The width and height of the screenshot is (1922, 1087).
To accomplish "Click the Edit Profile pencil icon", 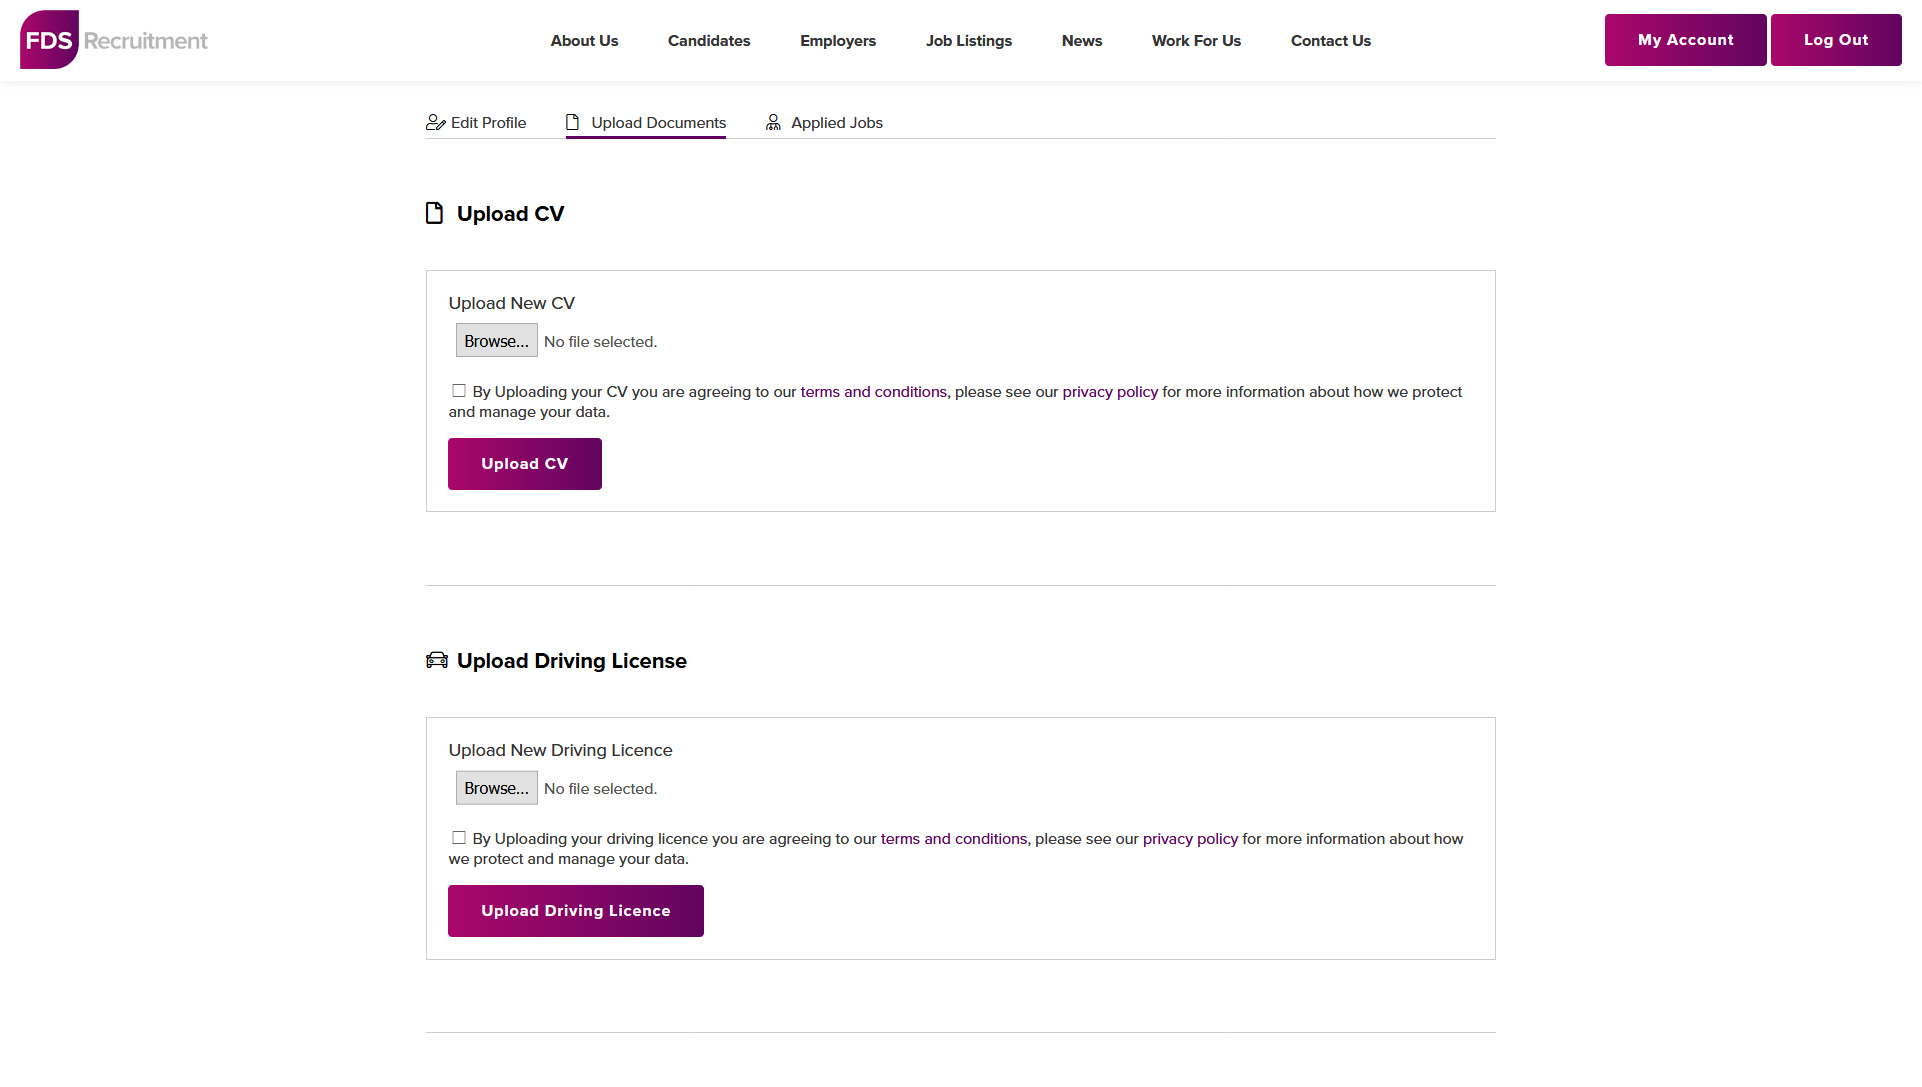I will [x=435, y=123].
